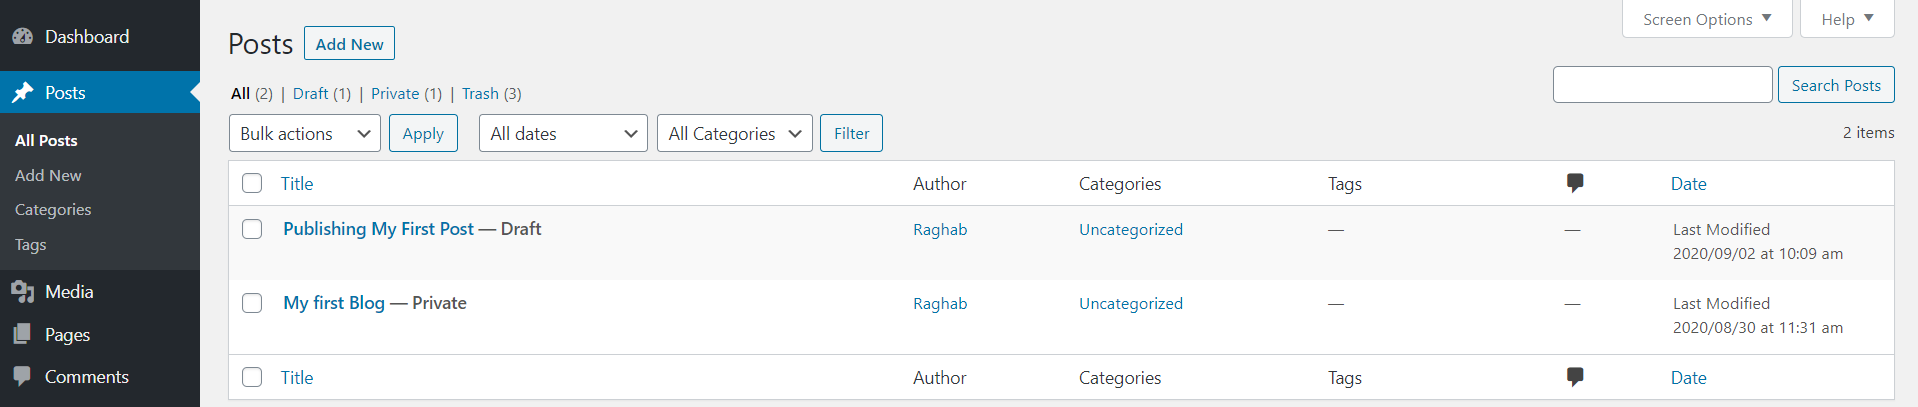Click the Posts pushpin icon

point(22,93)
